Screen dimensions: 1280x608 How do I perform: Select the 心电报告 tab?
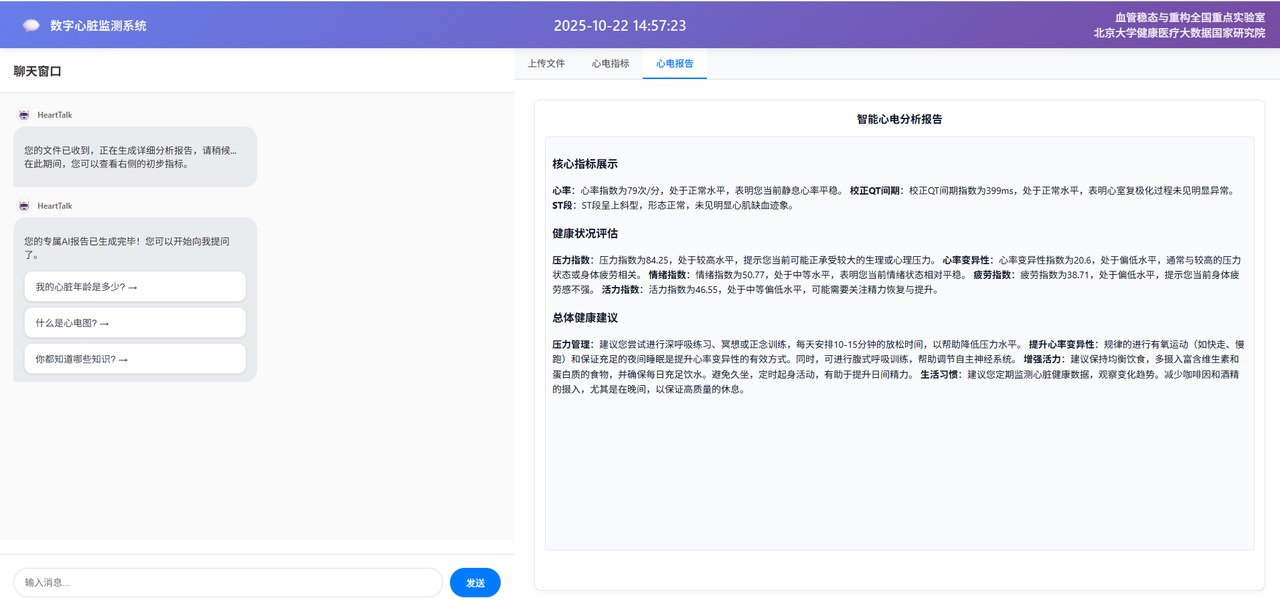pos(675,63)
